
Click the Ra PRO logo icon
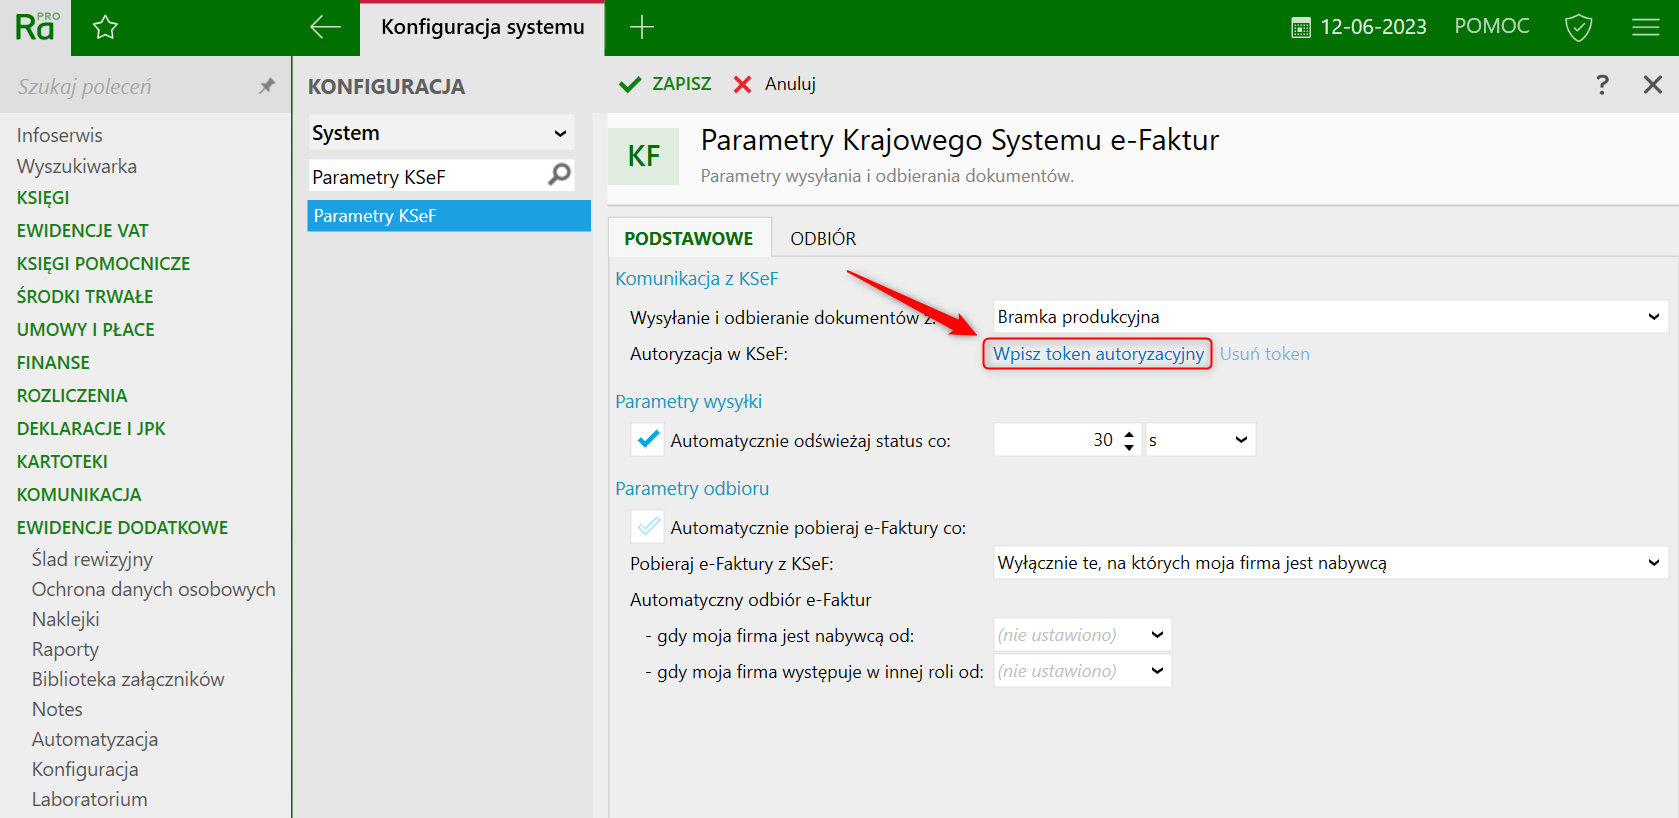click(x=37, y=26)
